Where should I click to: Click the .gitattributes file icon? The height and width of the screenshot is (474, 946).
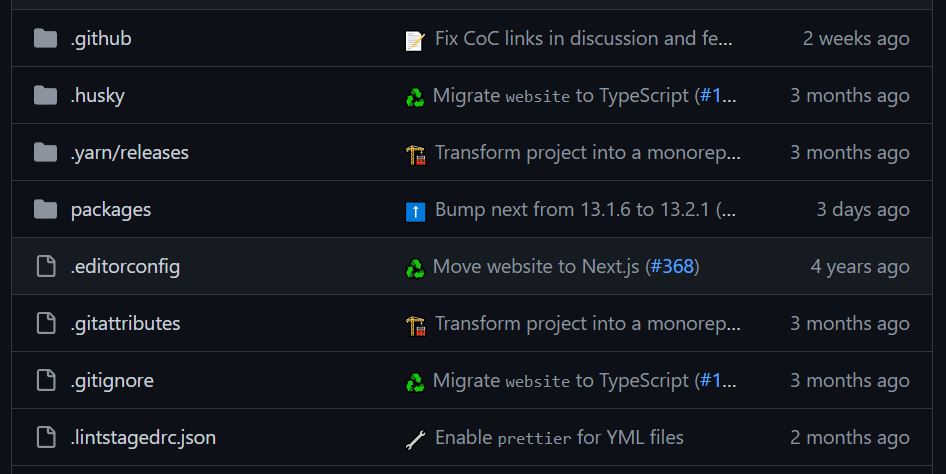pos(45,324)
